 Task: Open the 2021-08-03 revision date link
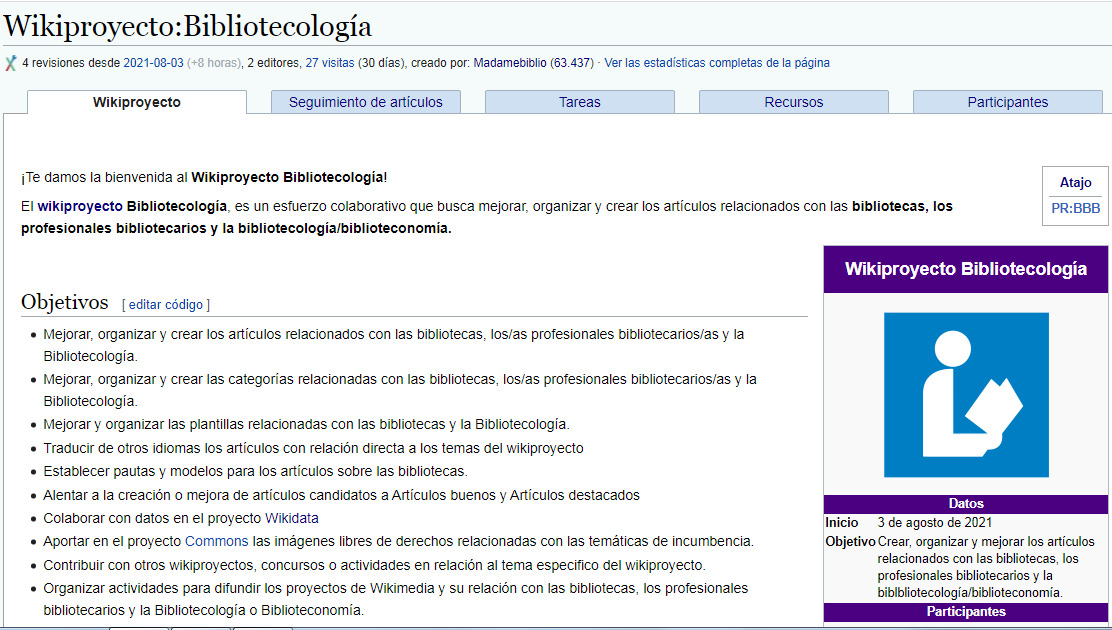click(x=153, y=62)
